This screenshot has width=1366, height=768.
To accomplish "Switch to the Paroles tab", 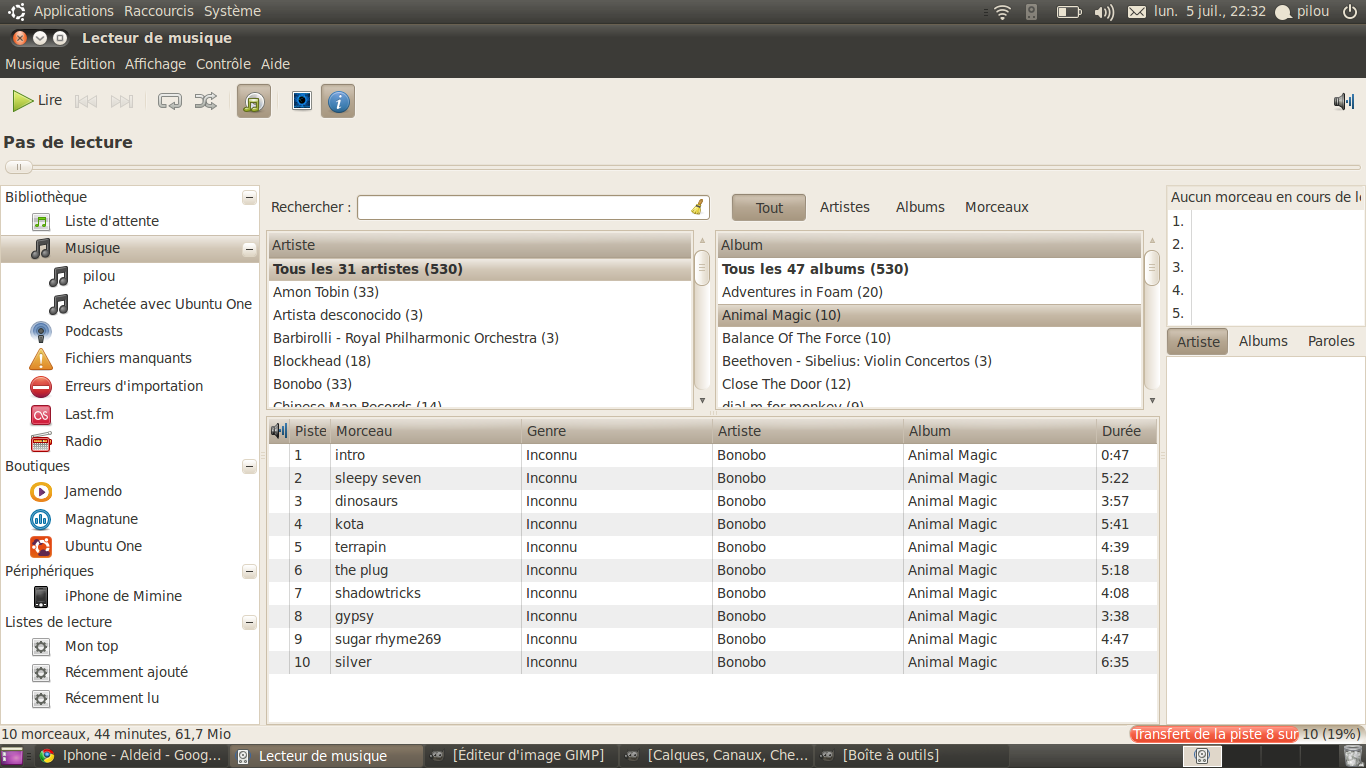I will [x=1330, y=341].
